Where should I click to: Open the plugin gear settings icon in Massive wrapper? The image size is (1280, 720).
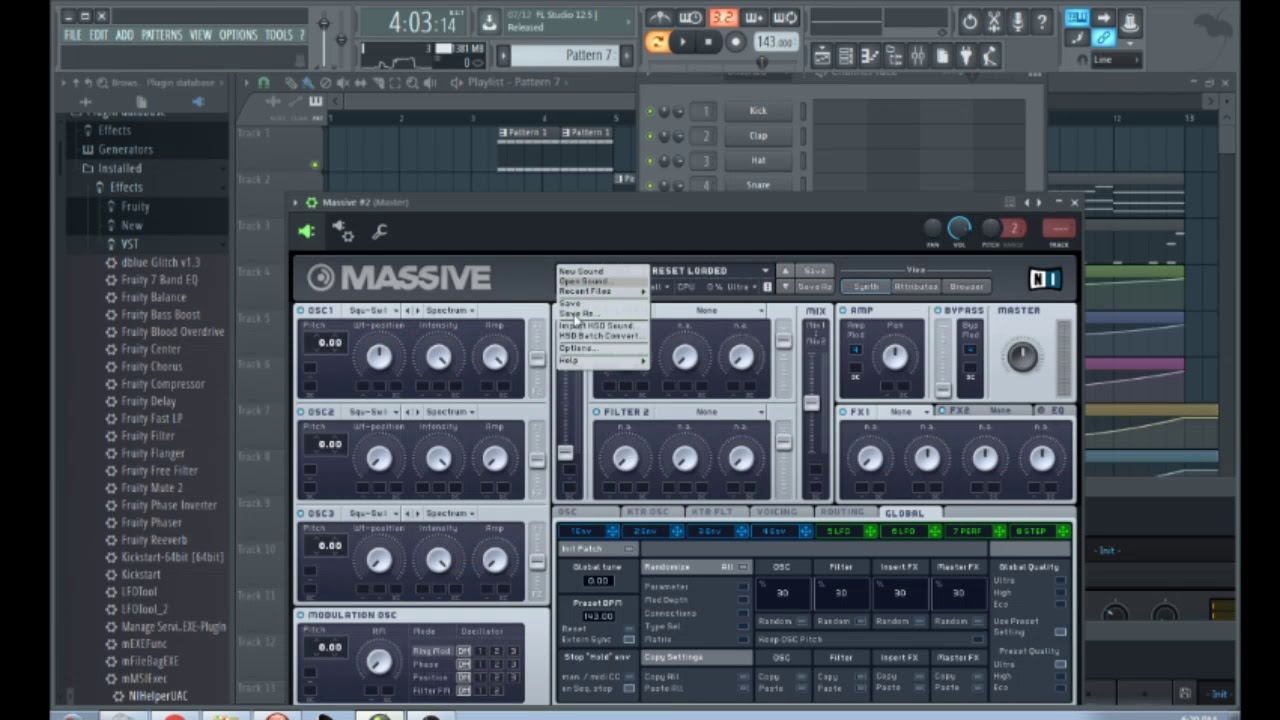pos(342,232)
